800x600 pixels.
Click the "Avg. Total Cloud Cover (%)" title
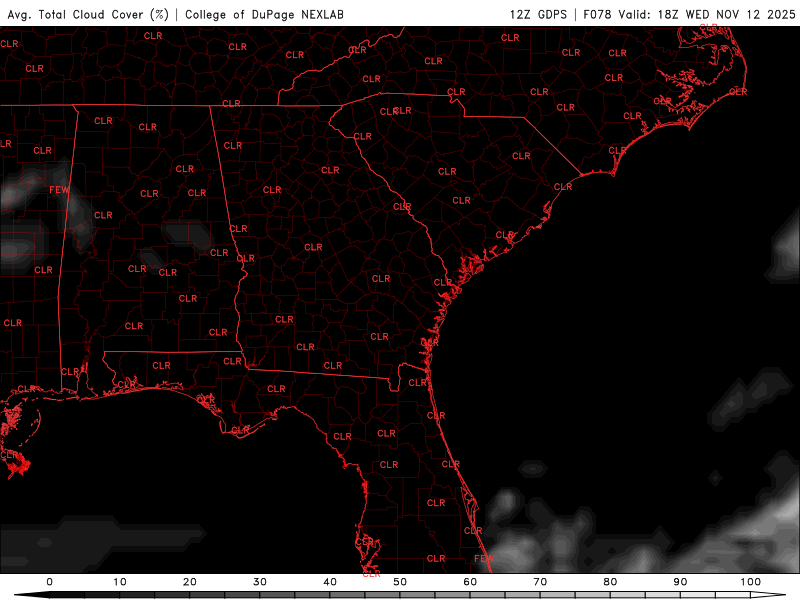pos(88,14)
